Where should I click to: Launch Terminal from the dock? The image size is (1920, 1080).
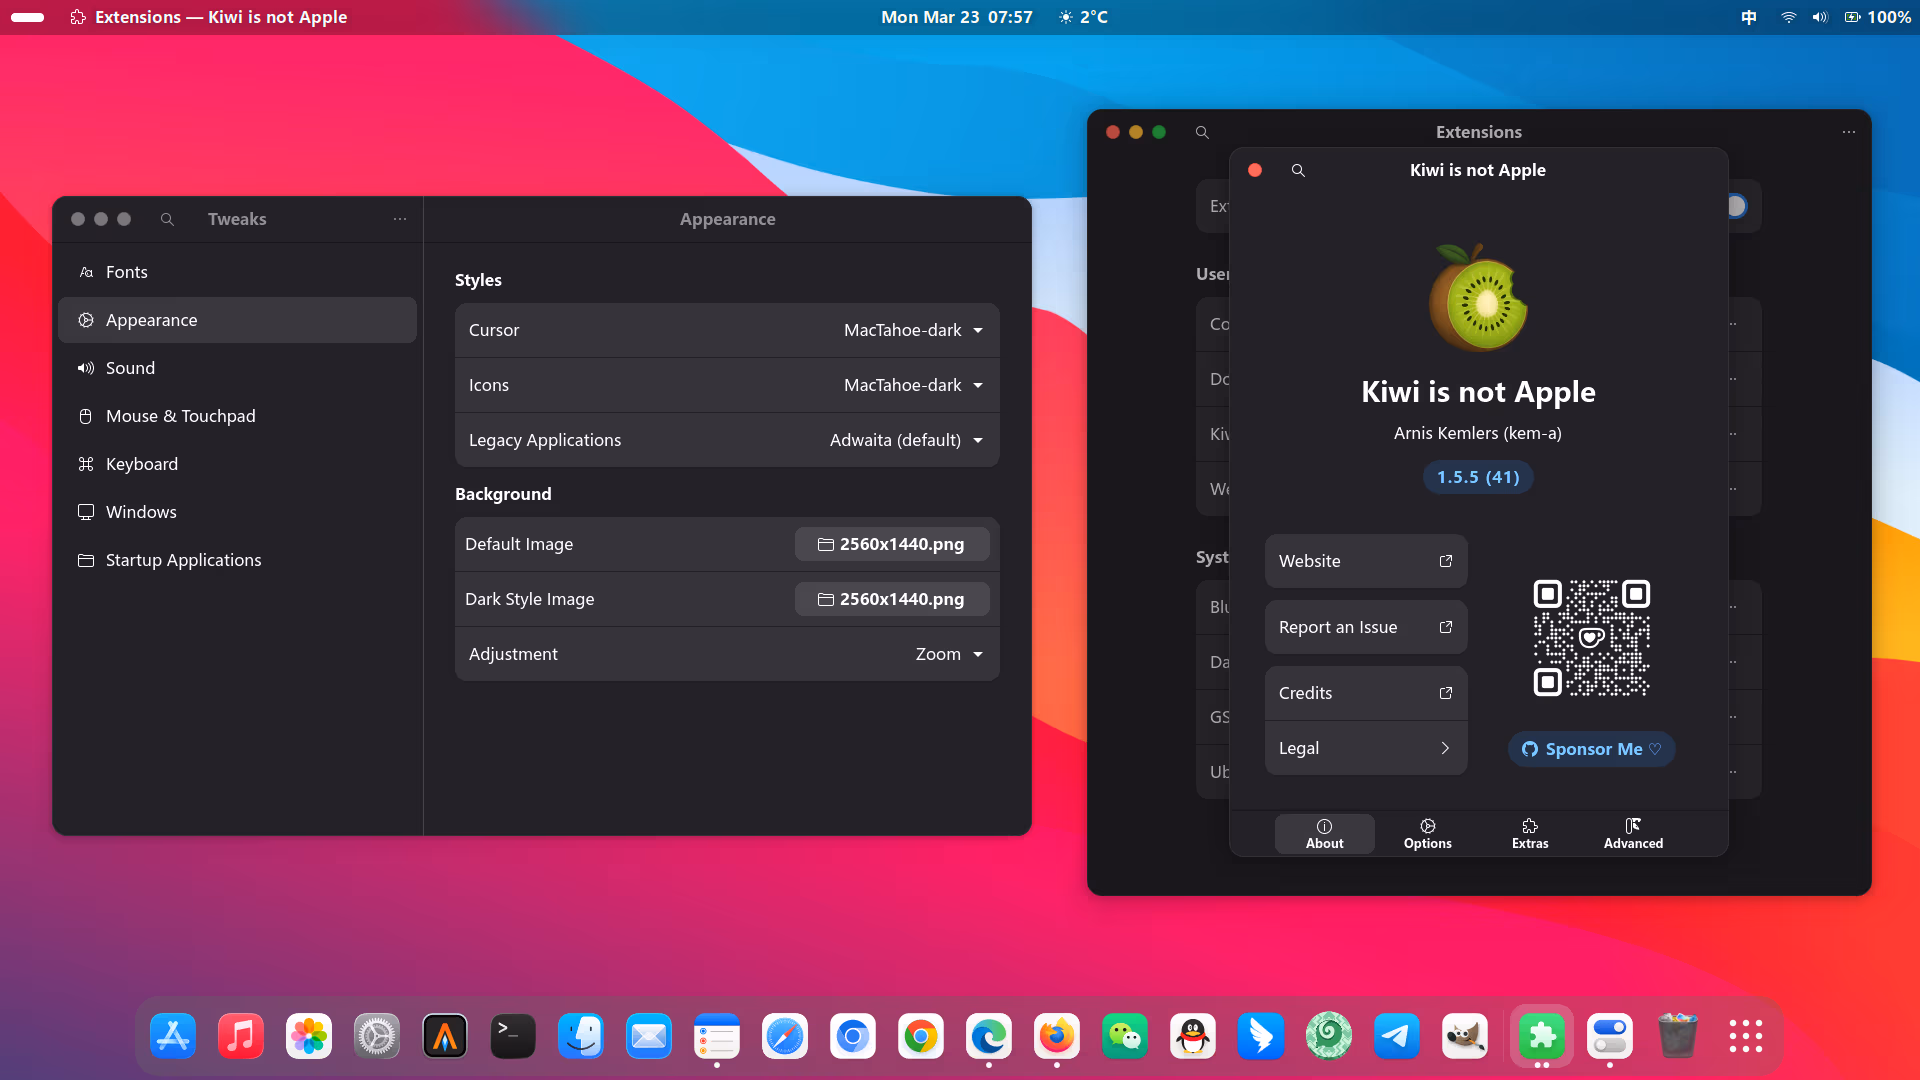(513, 1036)
